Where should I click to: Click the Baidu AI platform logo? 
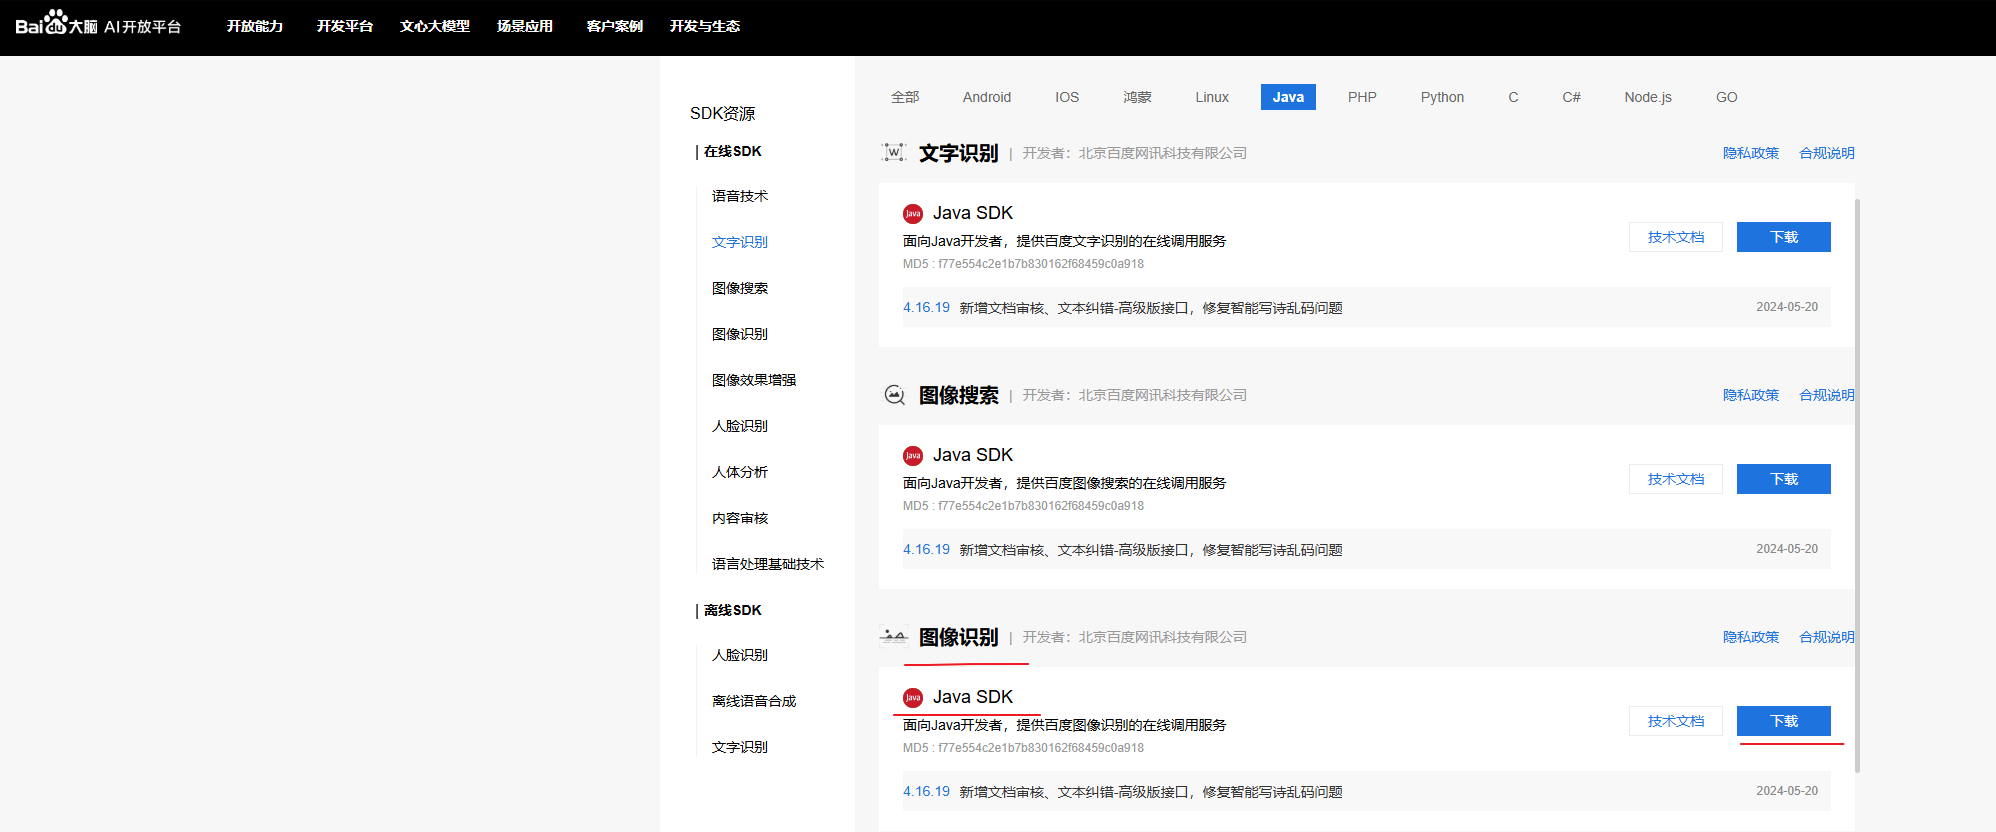[98, 24]
